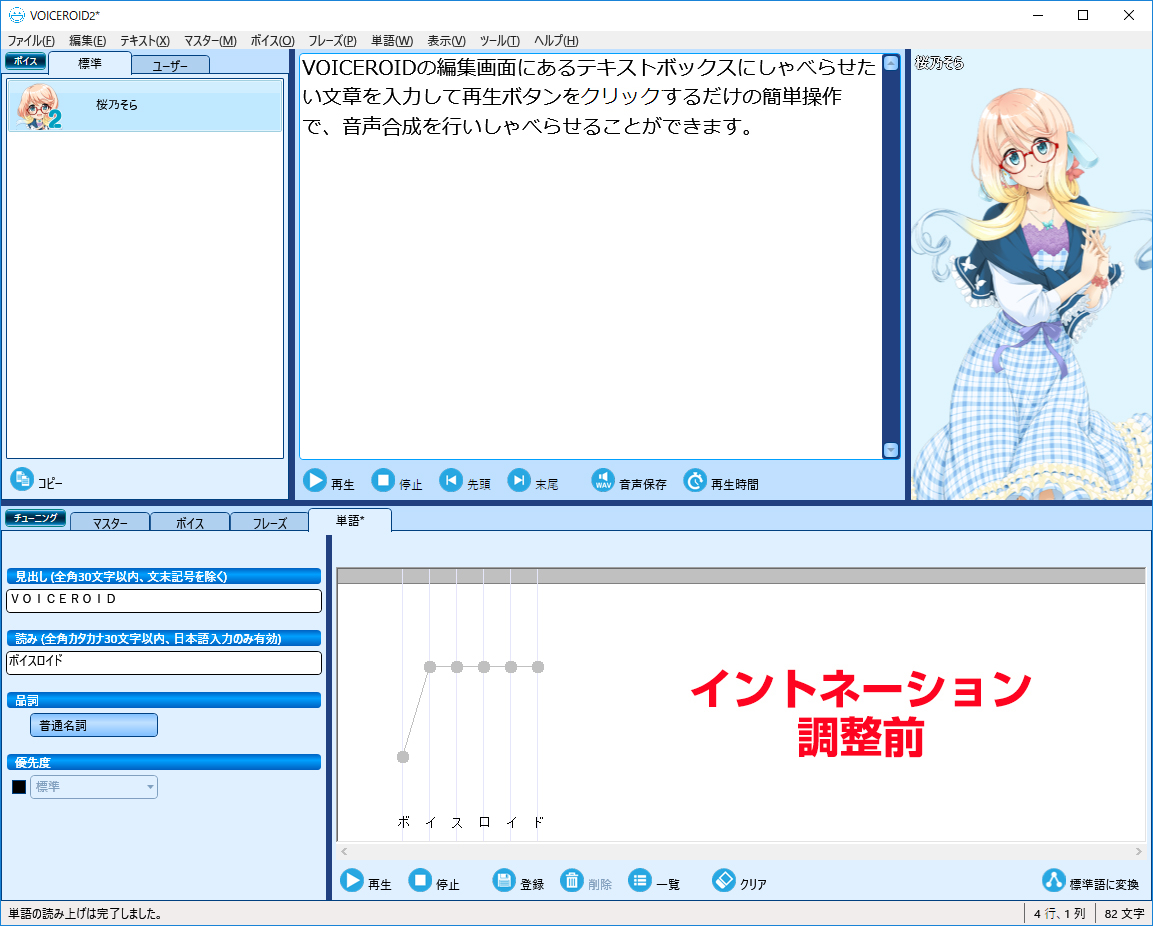Click the intonation pane scroll left arrow
The height and width of the screenshot is (927, 1153).
point(344,851)
